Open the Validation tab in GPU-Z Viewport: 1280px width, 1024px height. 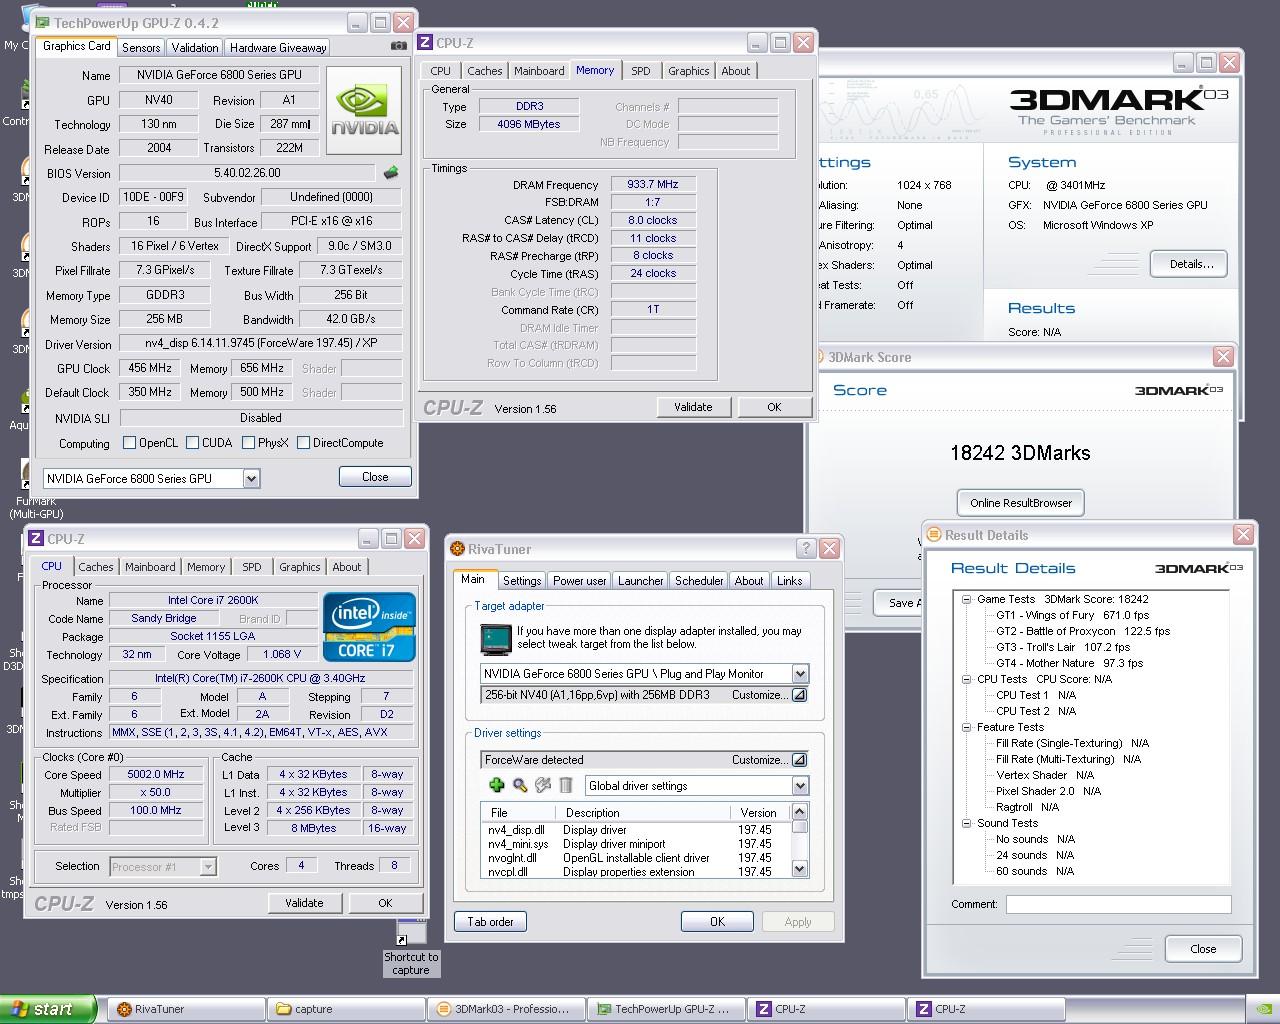(x=194, y=48)
